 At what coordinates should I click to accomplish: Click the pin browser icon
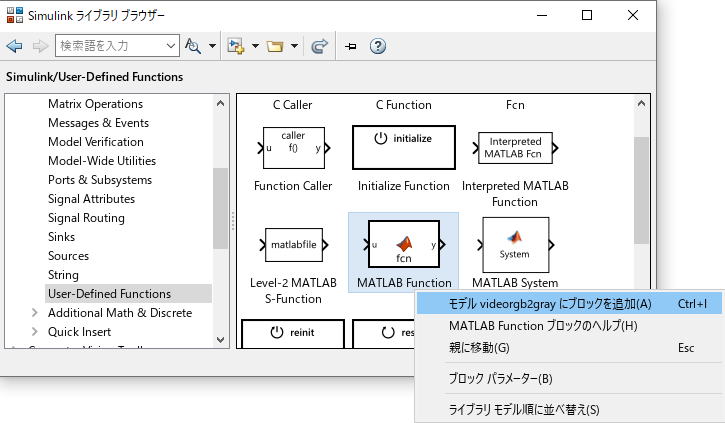tap(350, 46)
